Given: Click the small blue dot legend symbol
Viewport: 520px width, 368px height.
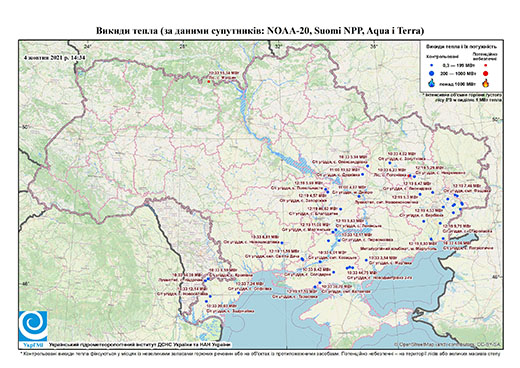Looking at the screenshot, I should click(432, 66).
